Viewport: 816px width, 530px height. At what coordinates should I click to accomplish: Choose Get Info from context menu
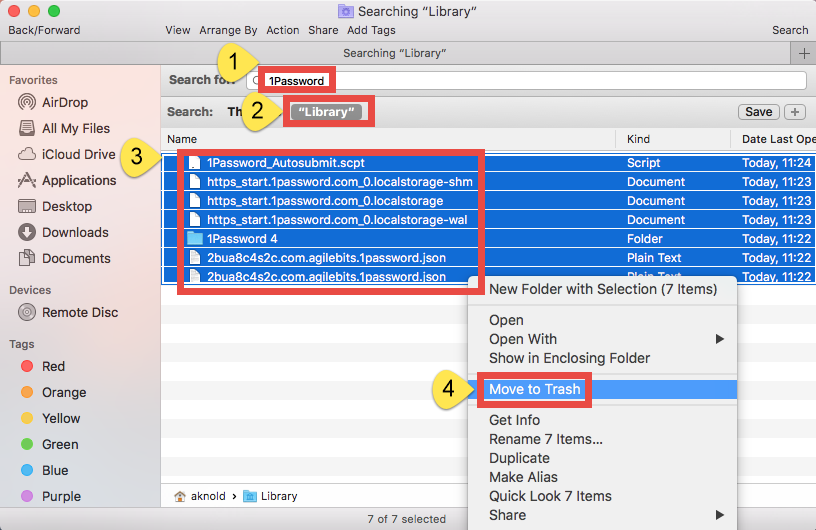(603, 420)
